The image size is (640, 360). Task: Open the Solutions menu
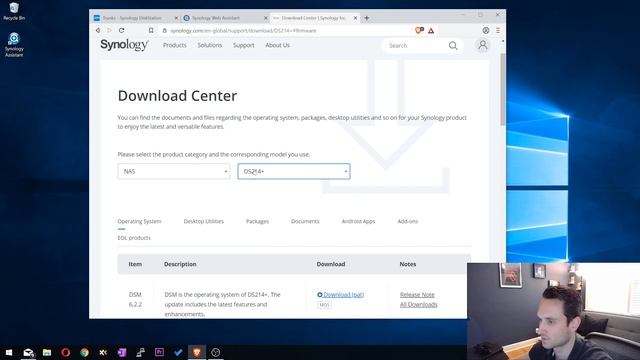(210, 45)
